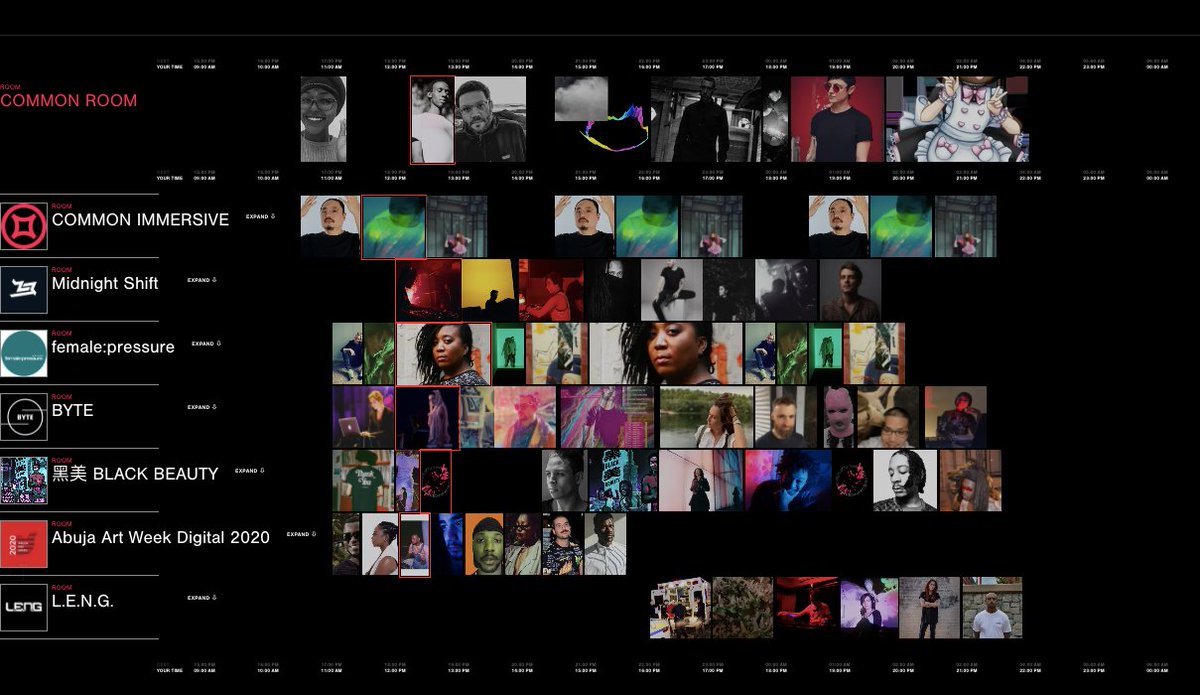The height and width of the screenshot is (695, 1200).
Task: Open the Midnight Shift room name
Action: click(x=105, y=284)
